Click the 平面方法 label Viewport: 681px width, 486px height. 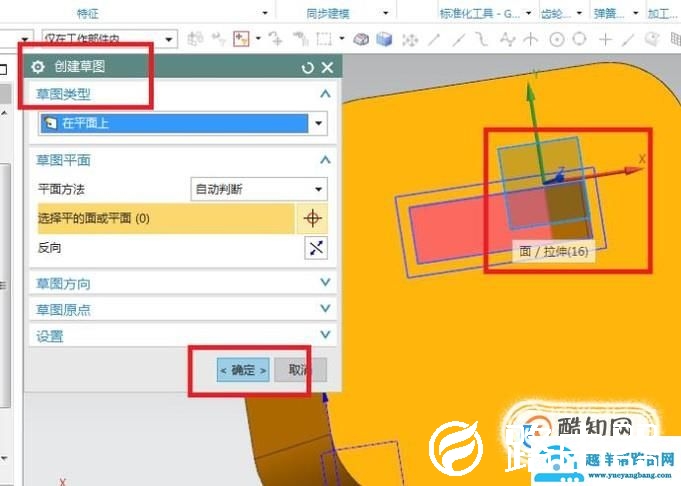coord(61,189)
